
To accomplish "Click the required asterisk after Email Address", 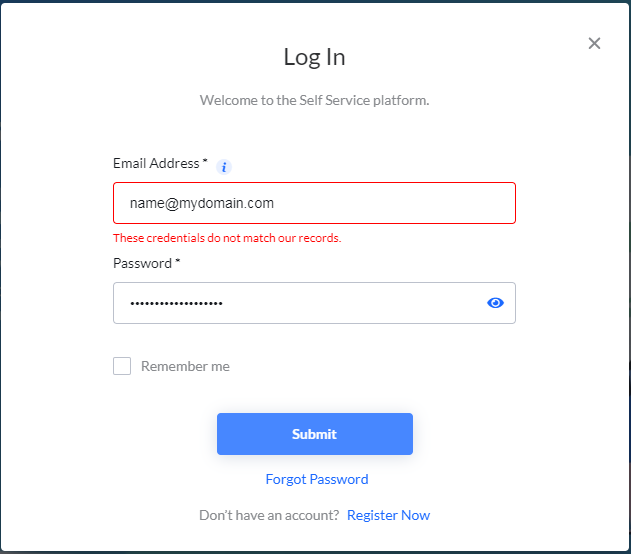I will click(206, 162).
